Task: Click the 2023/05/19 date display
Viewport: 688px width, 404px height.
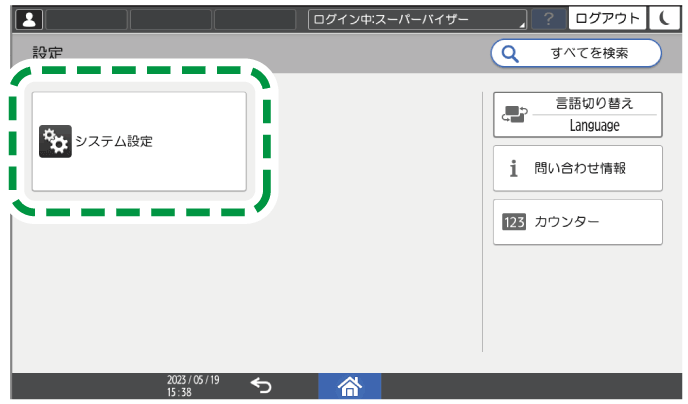Action: coord(193,380)
